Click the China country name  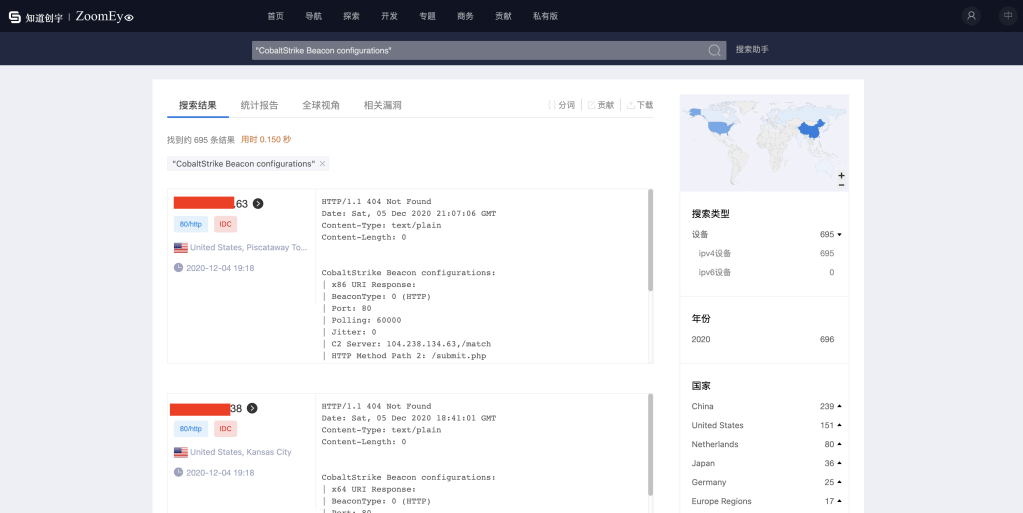pos(703,406)
